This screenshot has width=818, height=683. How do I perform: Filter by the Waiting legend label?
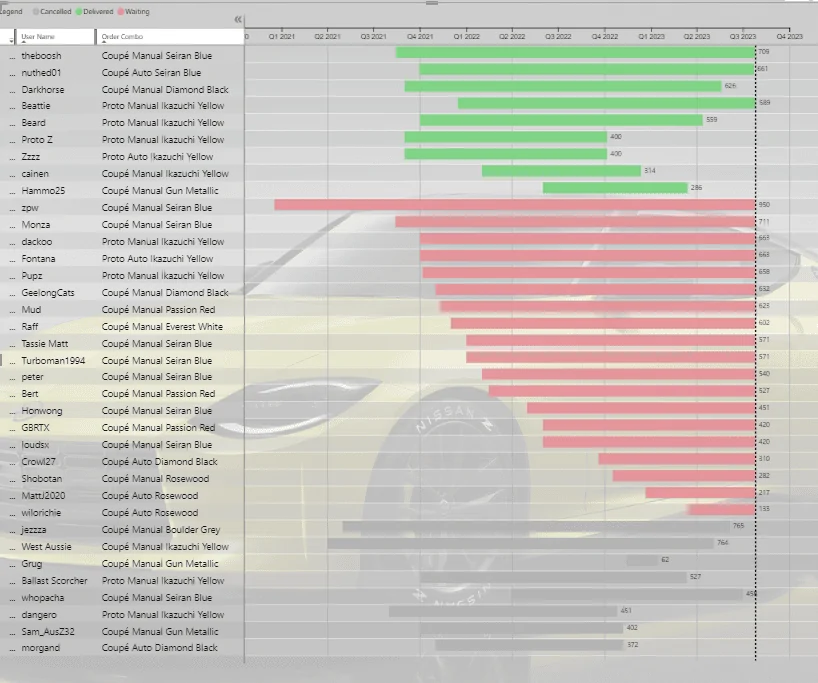[x=137, y=11]
